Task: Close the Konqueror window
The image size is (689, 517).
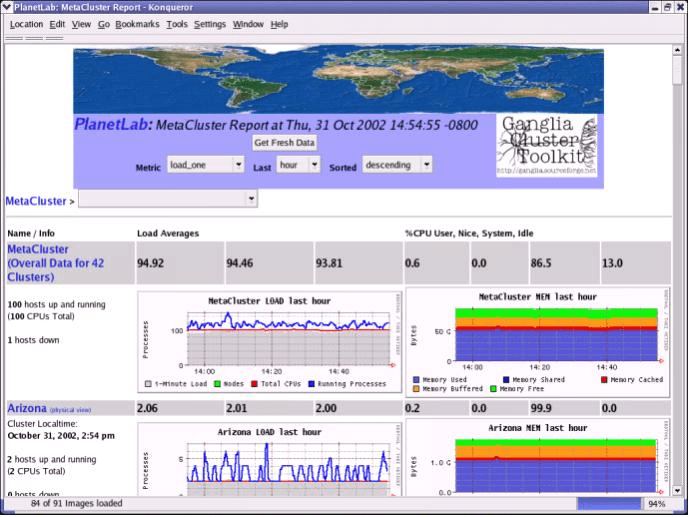Action: coord(680,7)
